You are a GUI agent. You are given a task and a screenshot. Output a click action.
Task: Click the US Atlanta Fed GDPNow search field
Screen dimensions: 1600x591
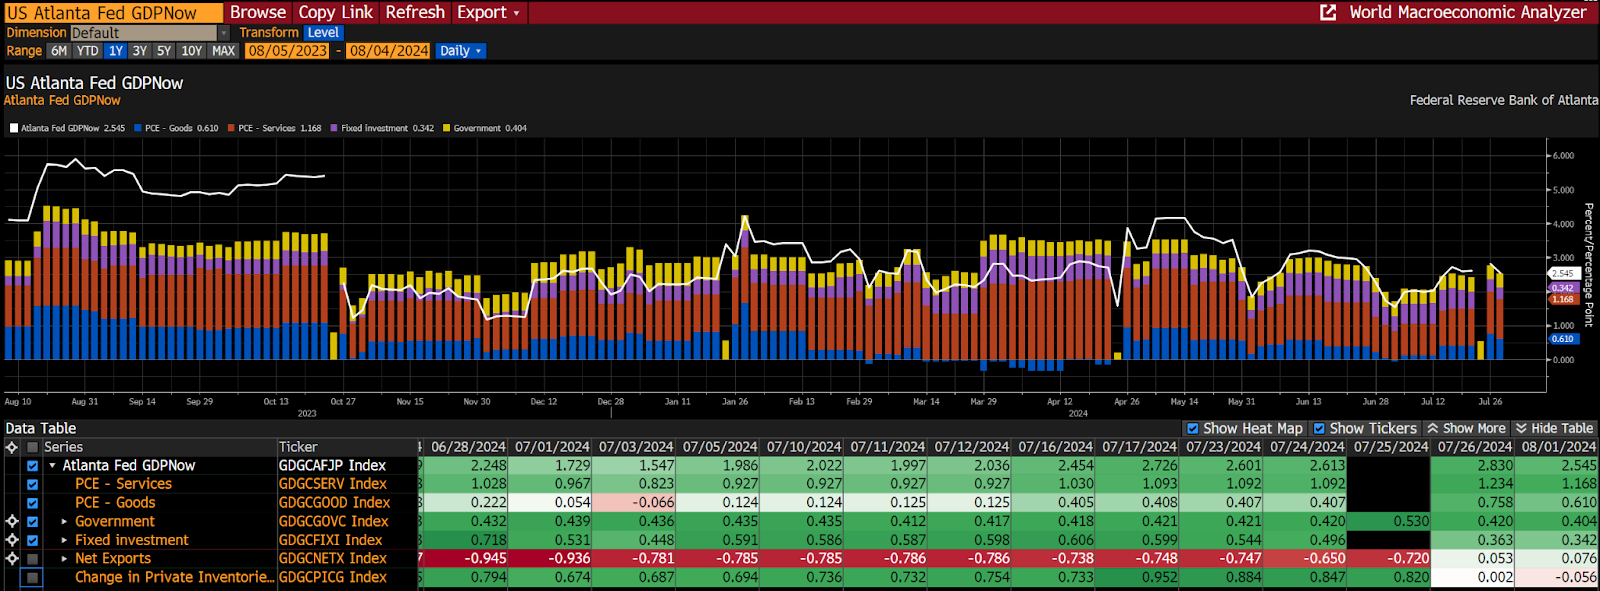click(113, 13)
